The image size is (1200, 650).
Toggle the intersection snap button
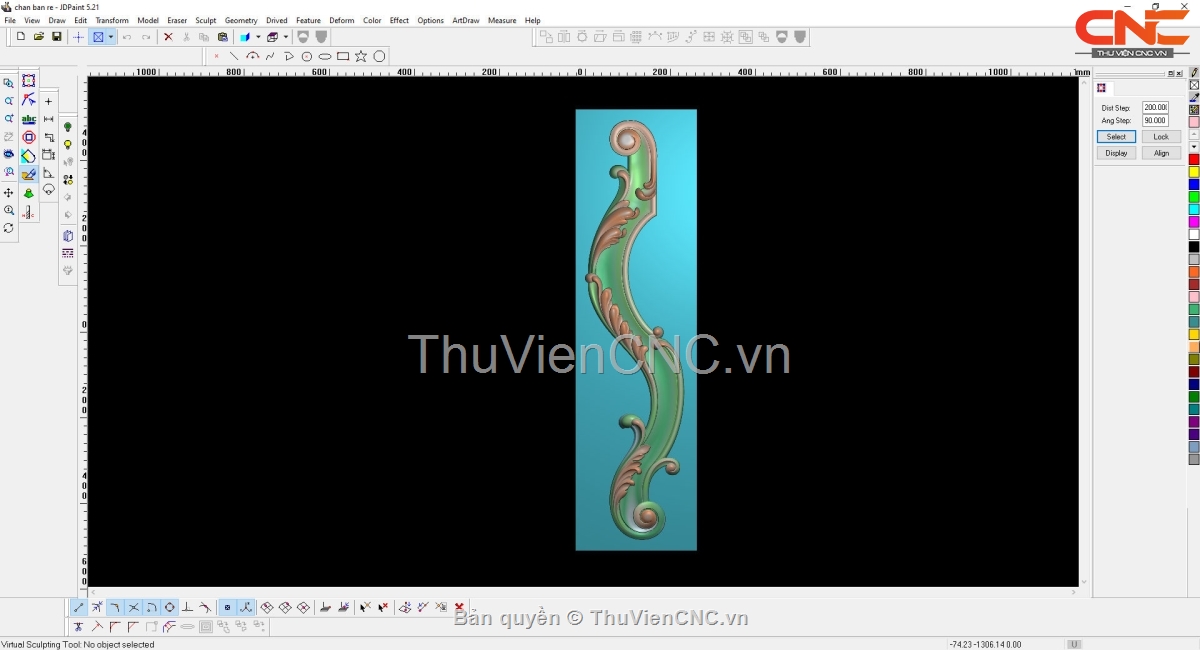tap(133, 607)
